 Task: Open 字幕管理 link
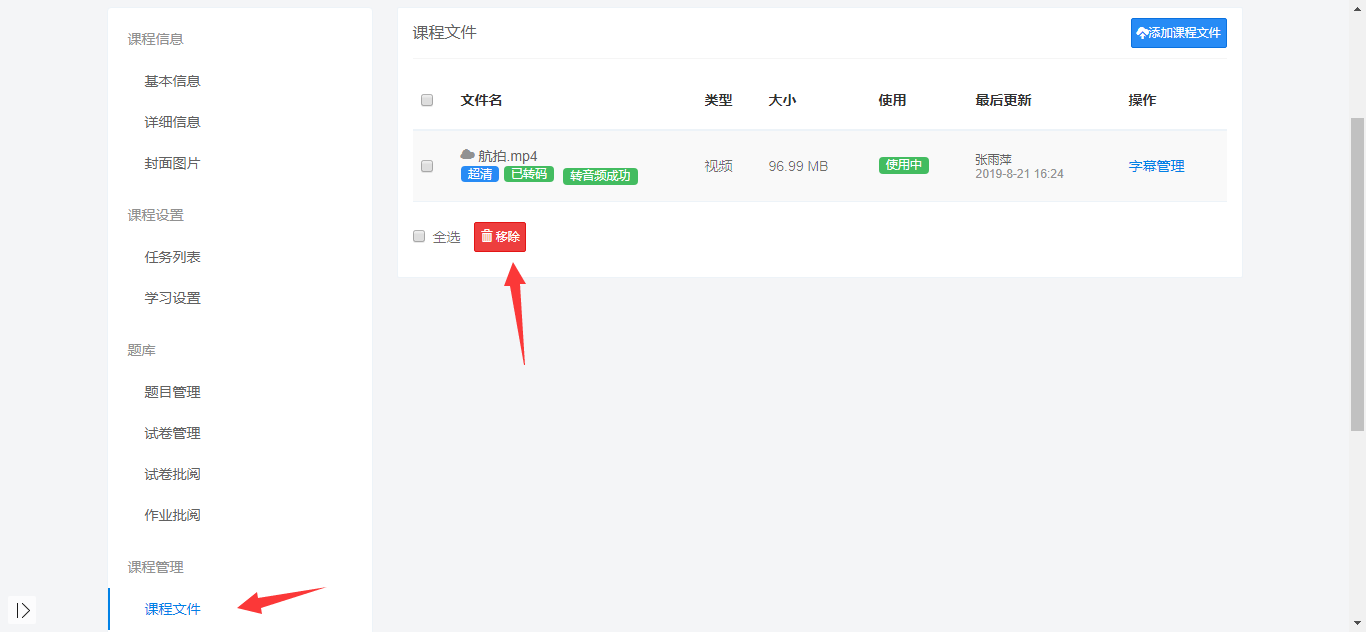click(x=1156, y=166)
